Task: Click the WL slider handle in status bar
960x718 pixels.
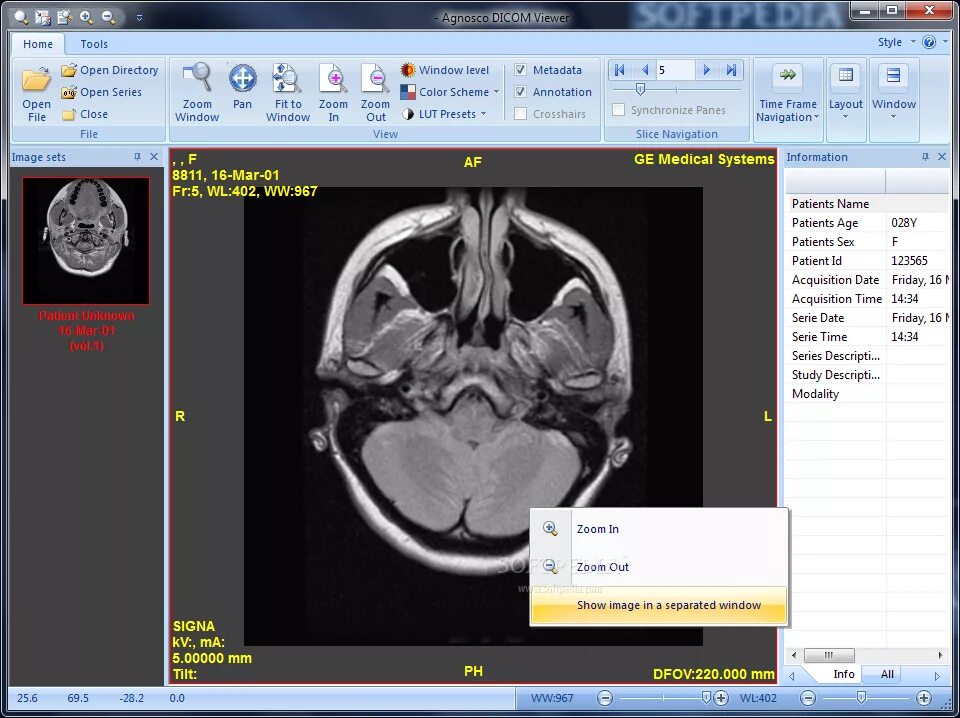Action: [x=861, y=697]
